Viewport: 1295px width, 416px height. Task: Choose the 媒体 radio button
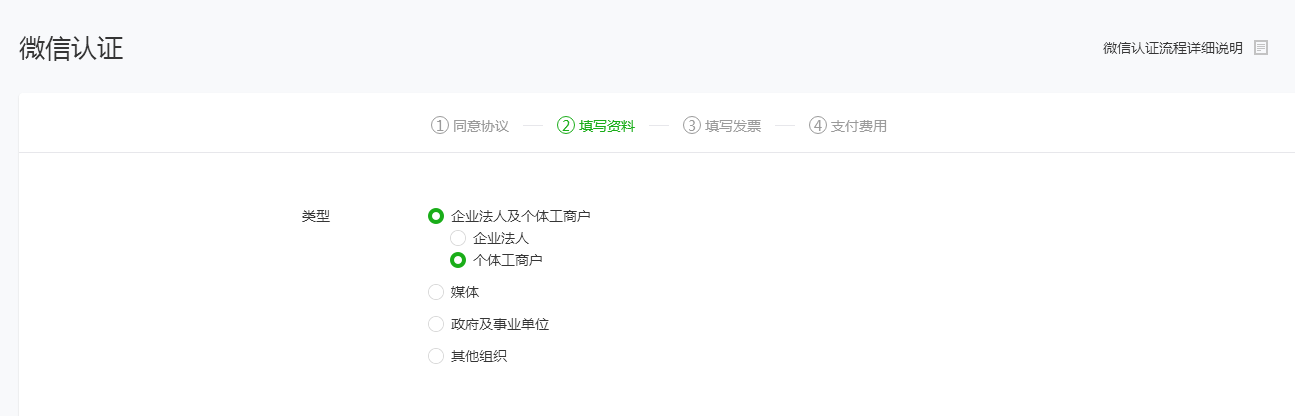[x=436, y=292]
